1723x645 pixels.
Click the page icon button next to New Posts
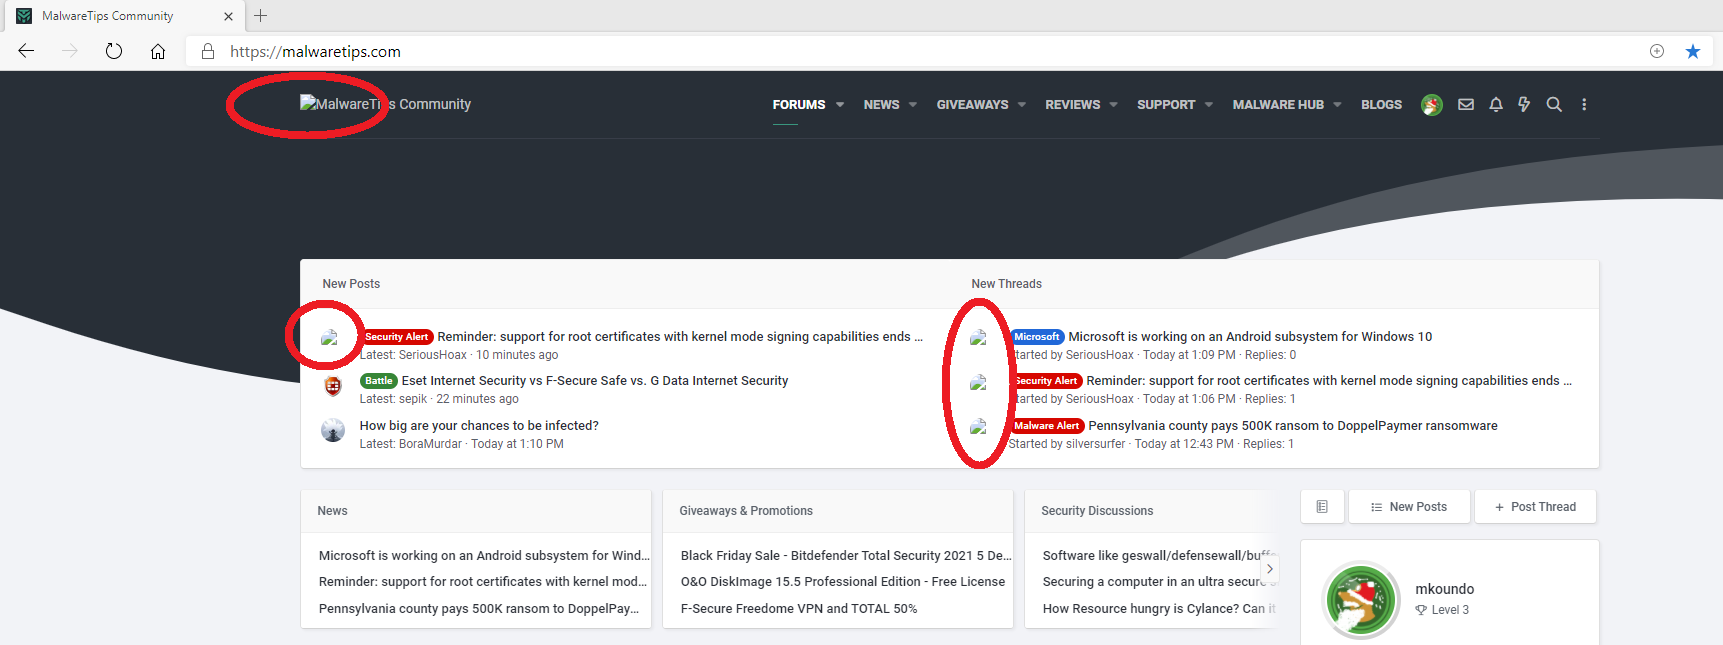click(x=1322, y=507)
